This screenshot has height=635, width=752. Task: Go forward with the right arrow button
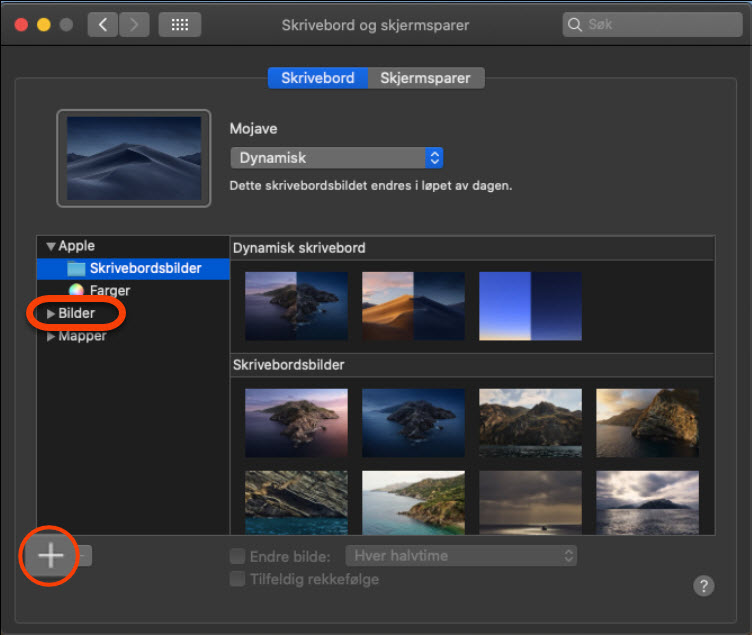134,25
